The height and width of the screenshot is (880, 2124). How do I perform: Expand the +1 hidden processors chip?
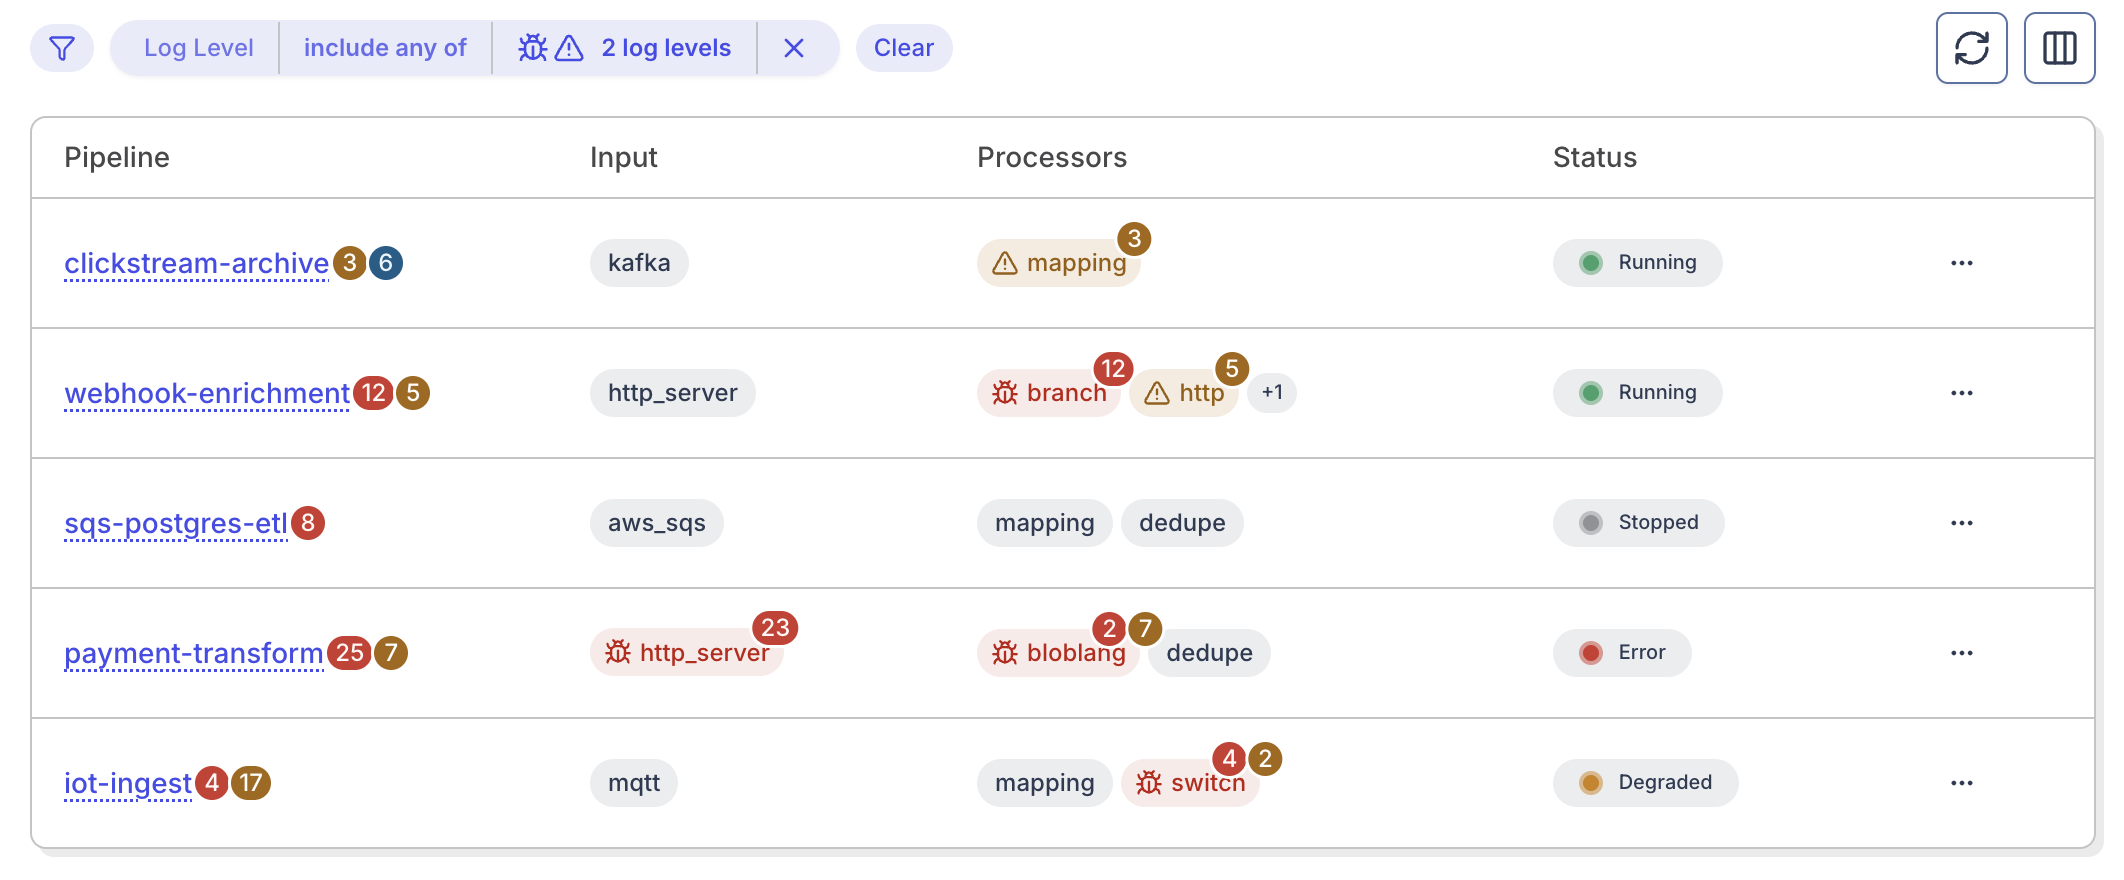pyautogui.click(x=1272, y=393)
